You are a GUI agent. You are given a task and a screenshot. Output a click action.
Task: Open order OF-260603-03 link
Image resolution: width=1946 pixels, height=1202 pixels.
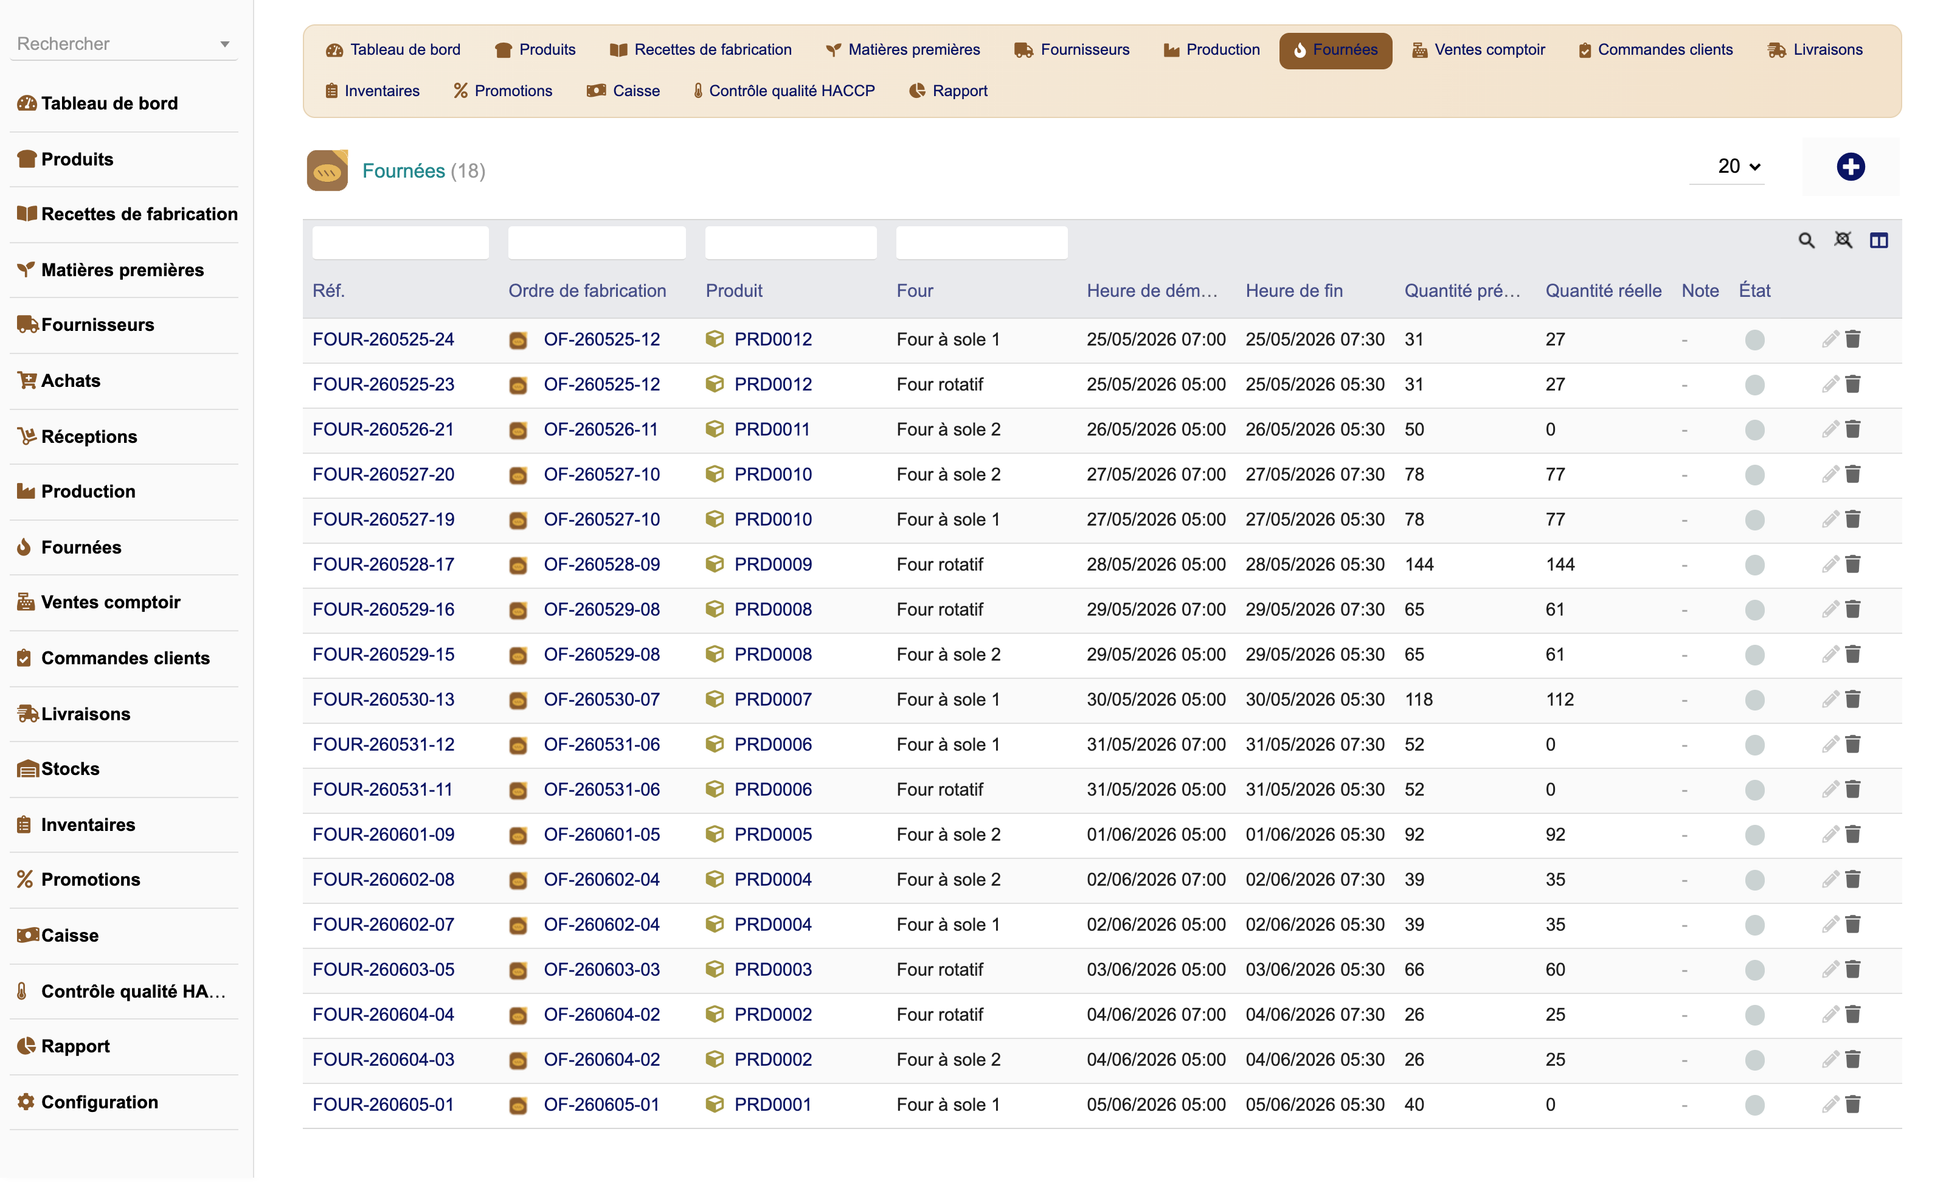[601, 969]
